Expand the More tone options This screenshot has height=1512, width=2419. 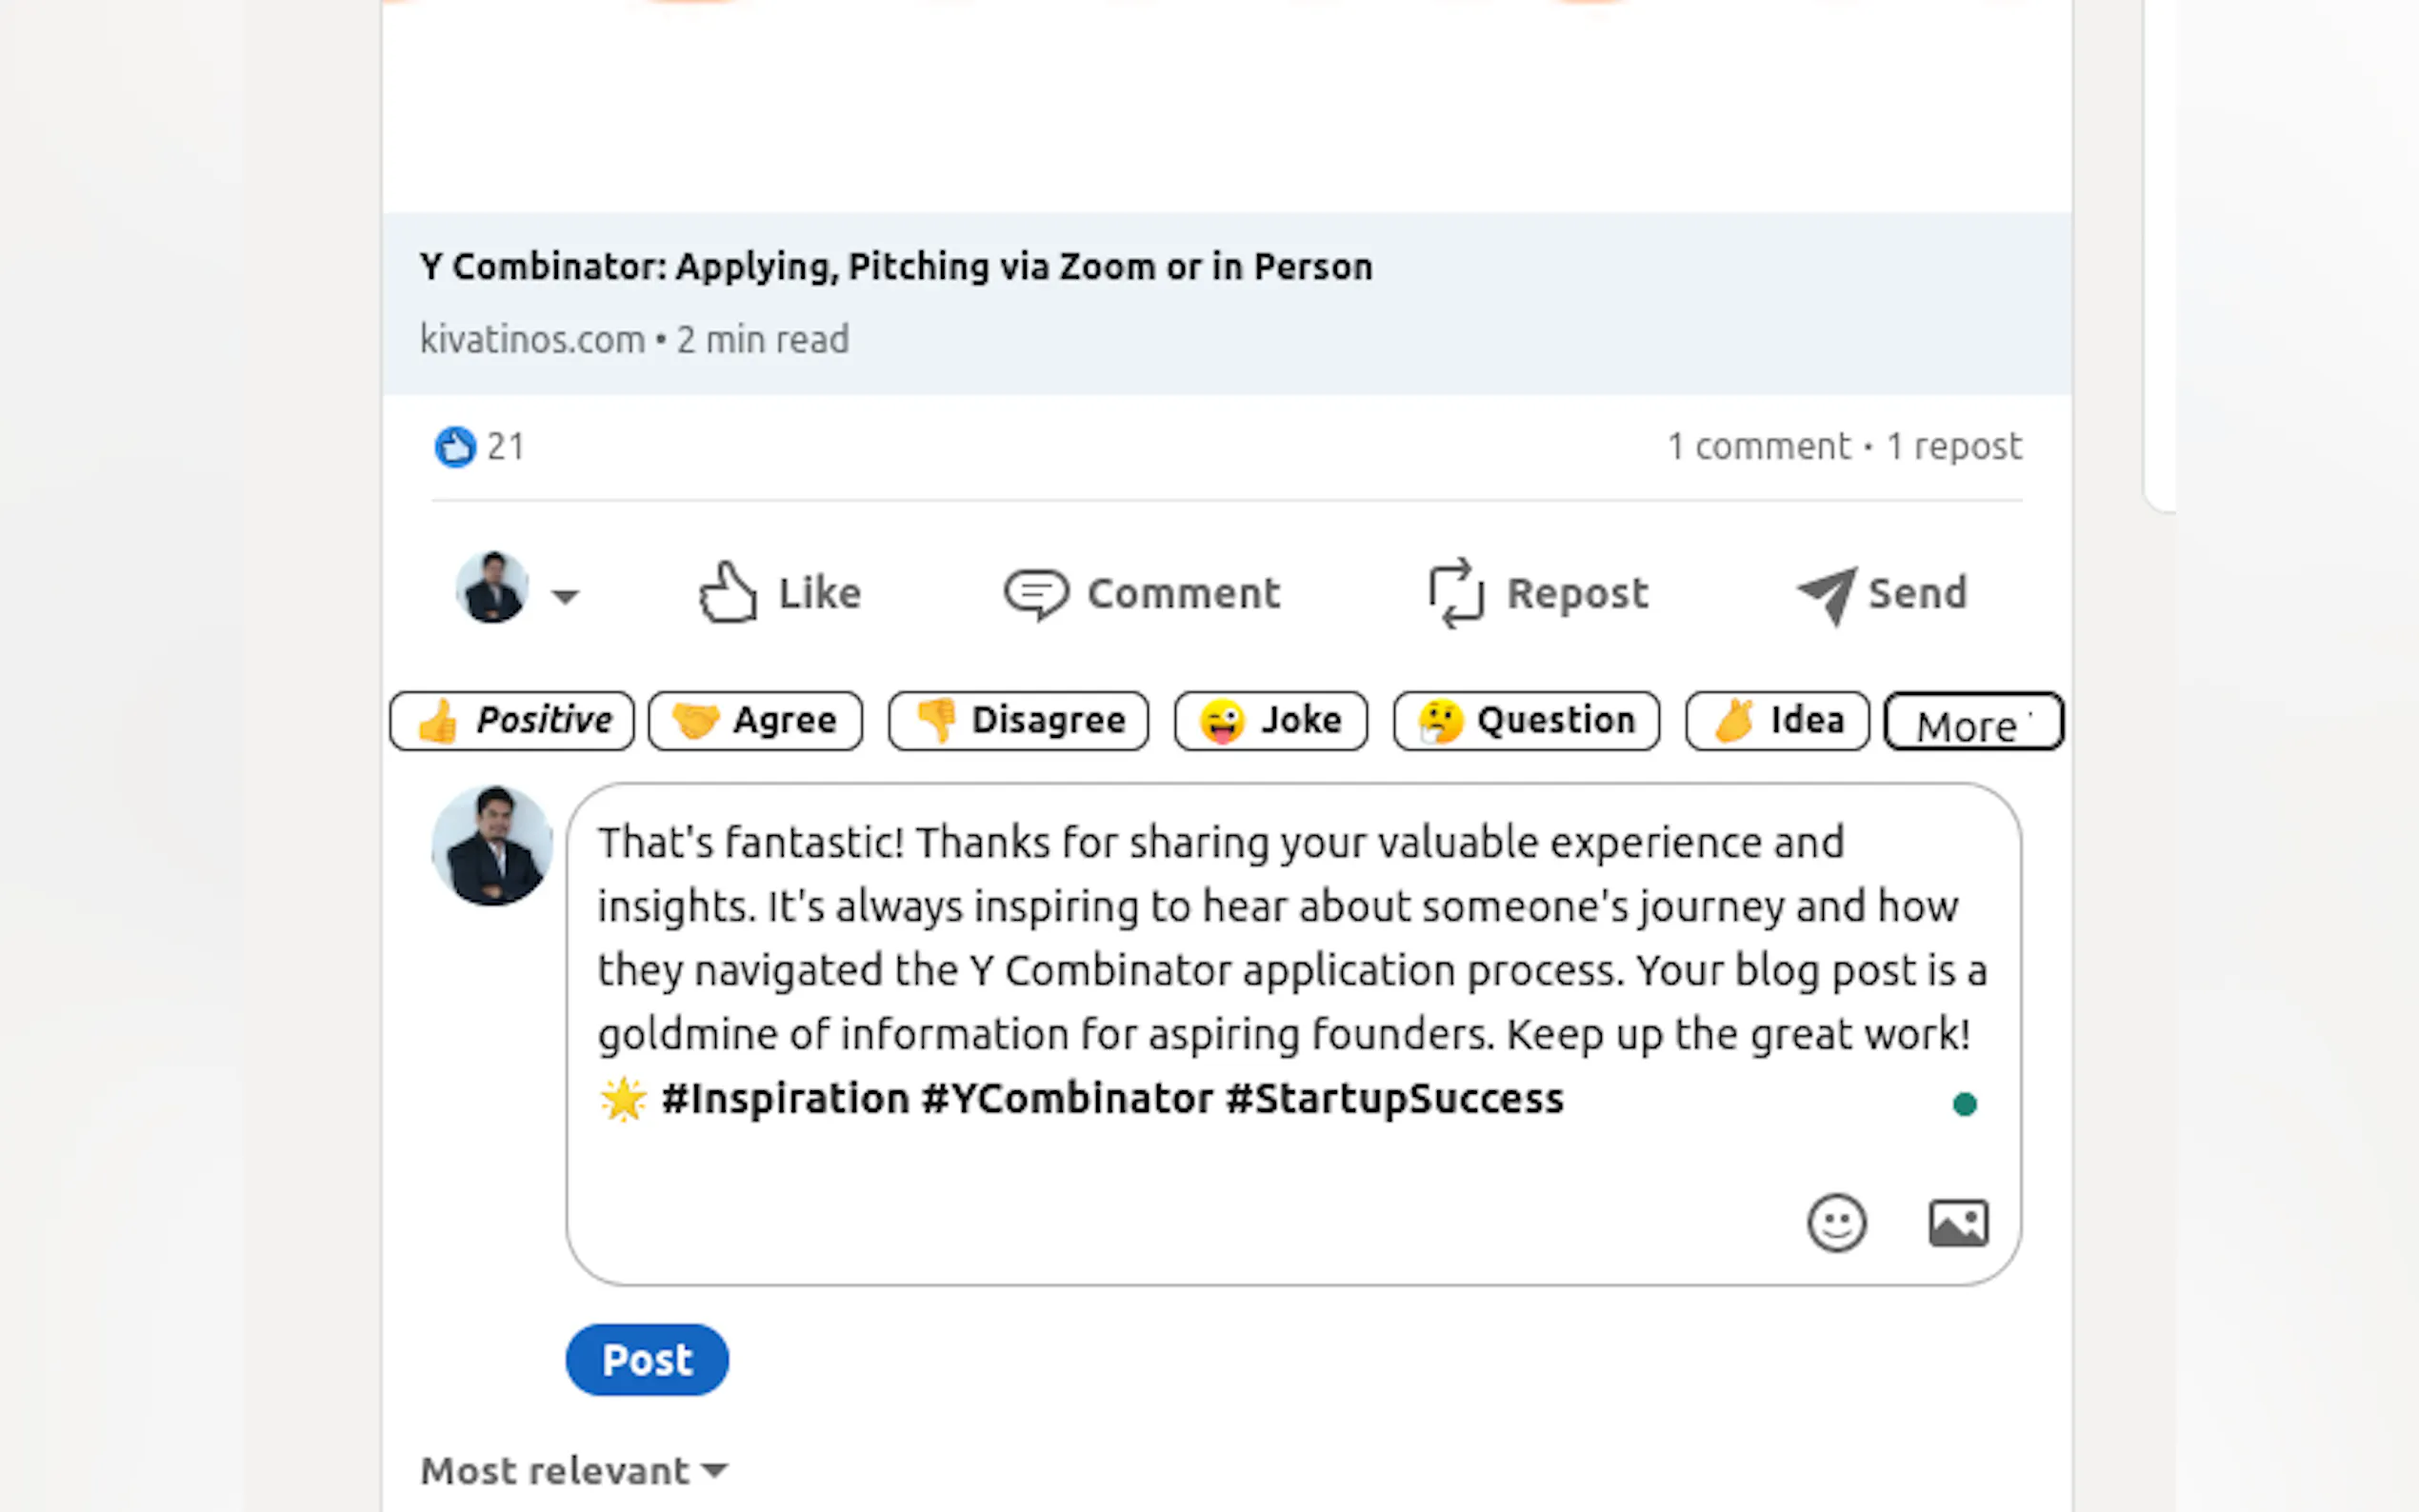pyautogui.click(x=1973, y=723)
